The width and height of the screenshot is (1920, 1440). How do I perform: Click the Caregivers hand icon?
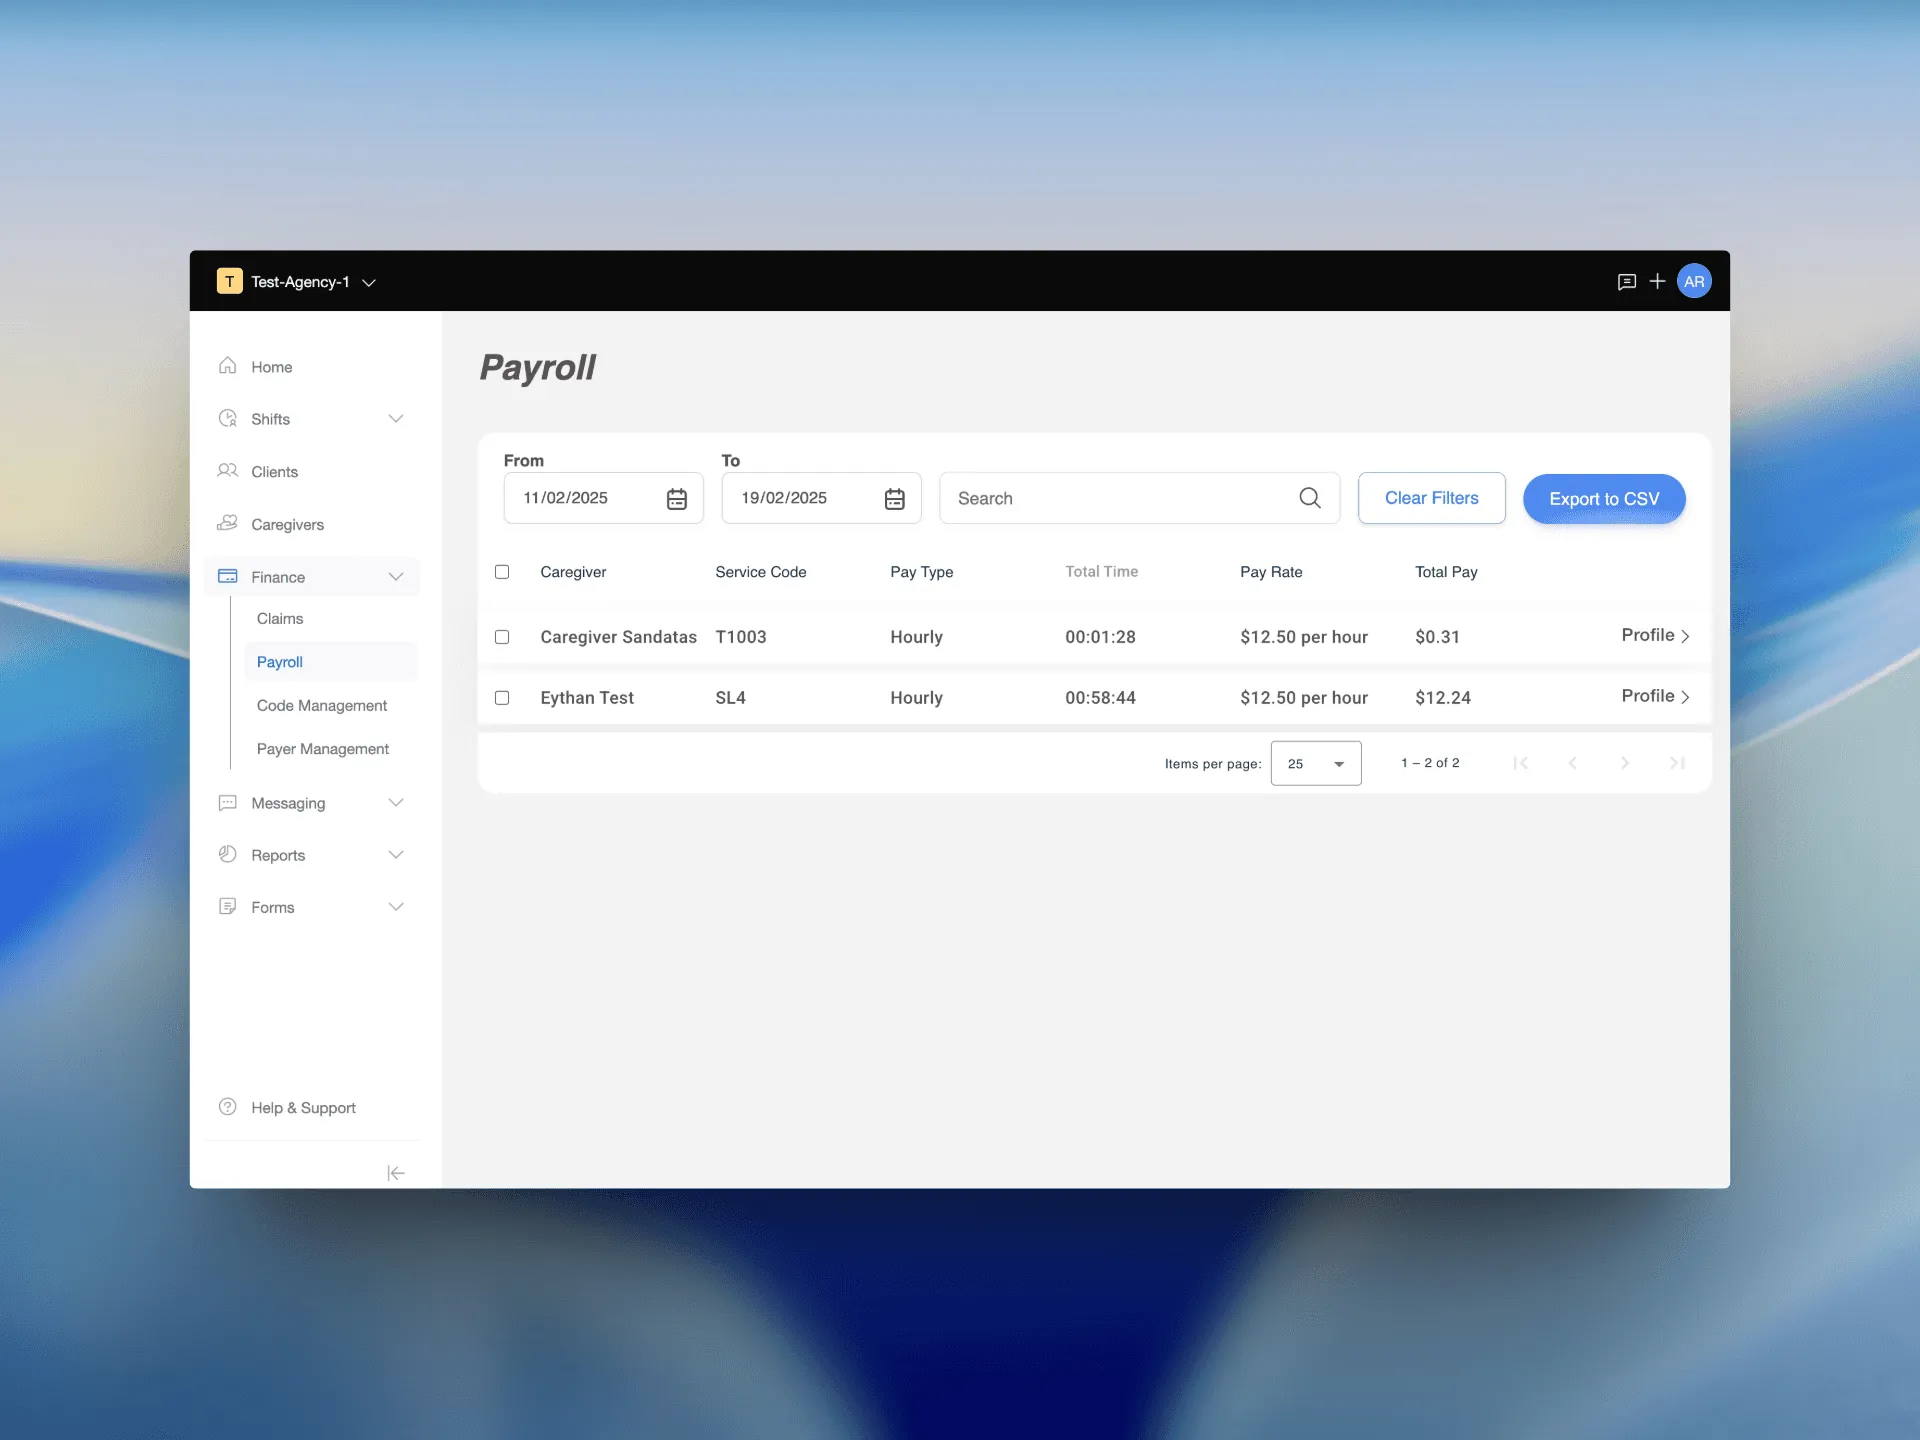(x=228, y=523)
